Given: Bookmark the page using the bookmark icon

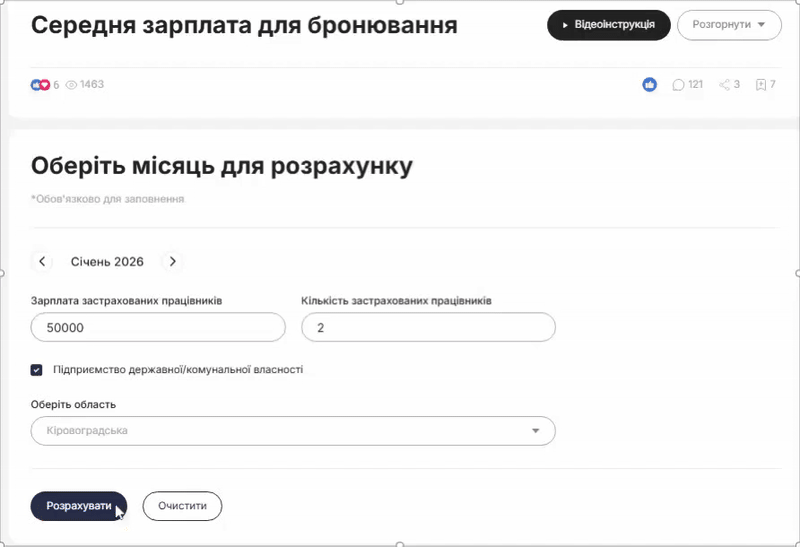Looking at the screenshot, I should [761, 85].
